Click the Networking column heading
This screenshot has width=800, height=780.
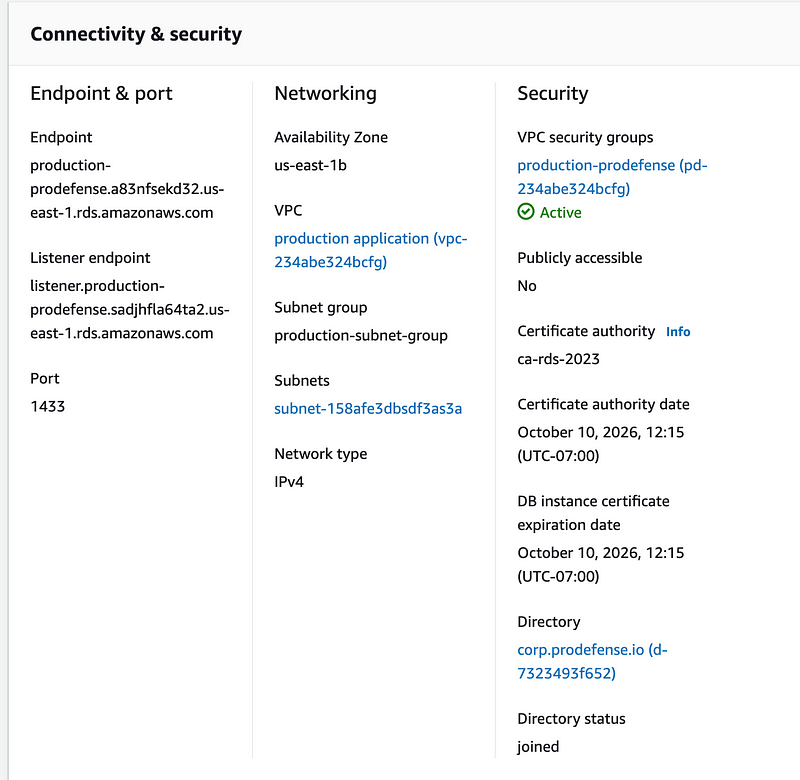pos(324,93)
